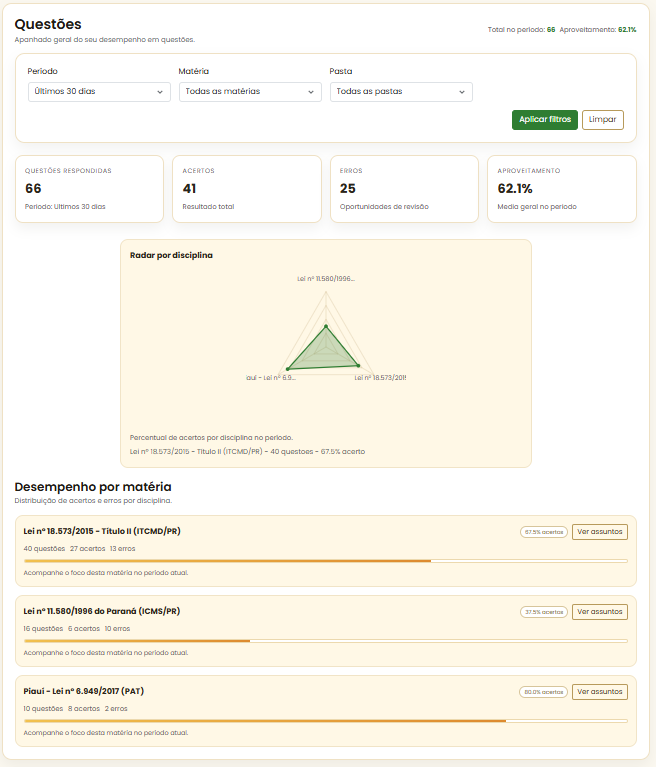Select the Acertos stat card showing 41
Image resolution: width=656 pixels, height=767 pixels.
click(246, 188)
